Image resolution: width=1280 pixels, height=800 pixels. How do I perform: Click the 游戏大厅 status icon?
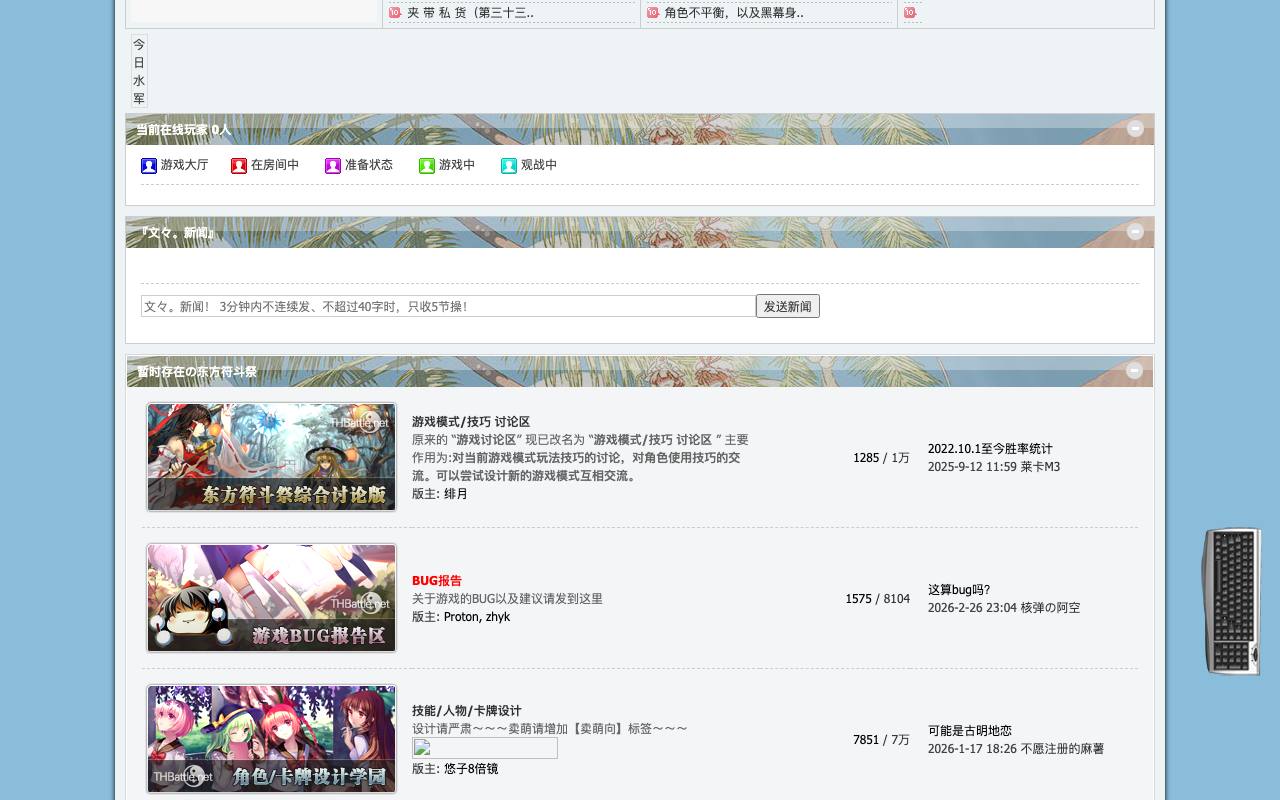point(149,166)
